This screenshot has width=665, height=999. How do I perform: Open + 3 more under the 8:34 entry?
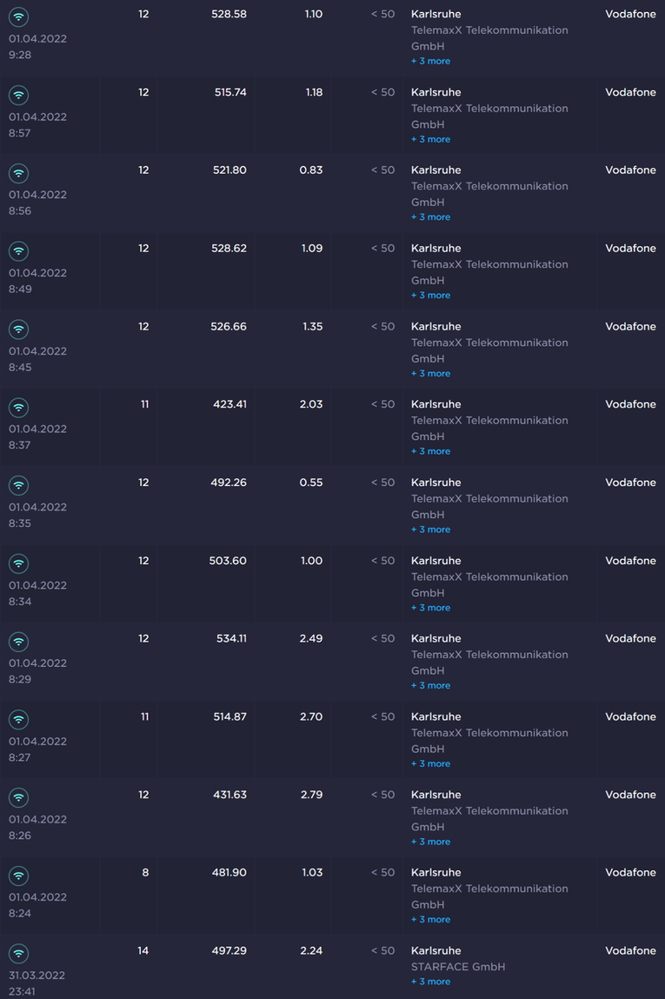(430, 607)
